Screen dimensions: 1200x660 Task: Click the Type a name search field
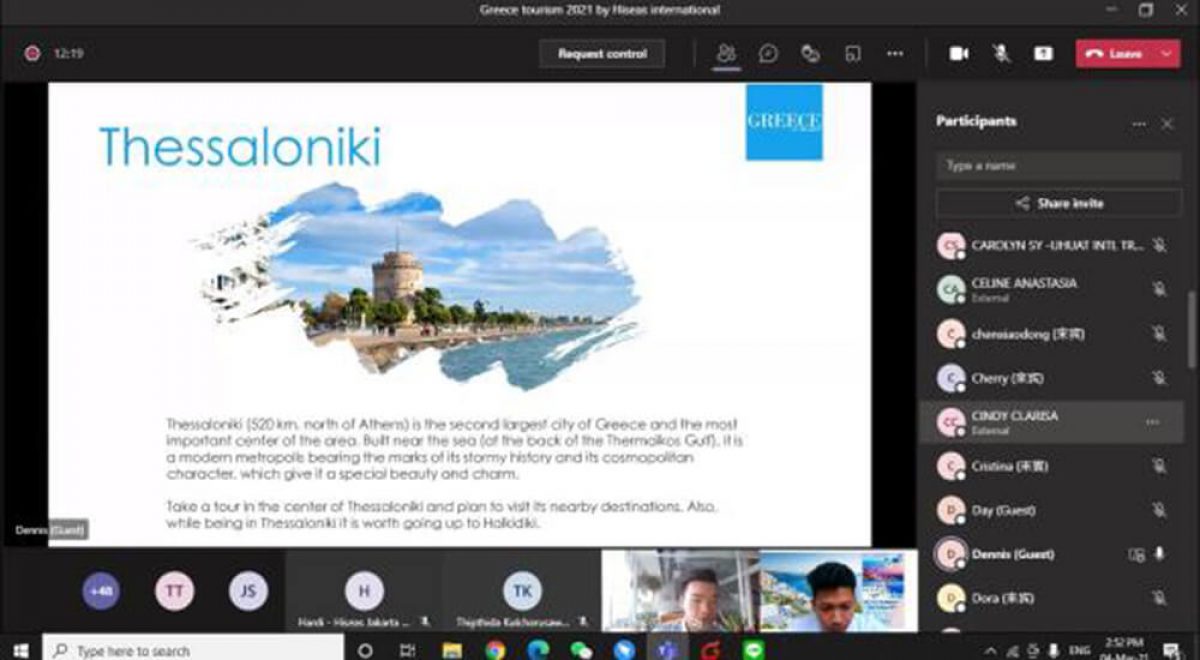tap(1058, 166)
